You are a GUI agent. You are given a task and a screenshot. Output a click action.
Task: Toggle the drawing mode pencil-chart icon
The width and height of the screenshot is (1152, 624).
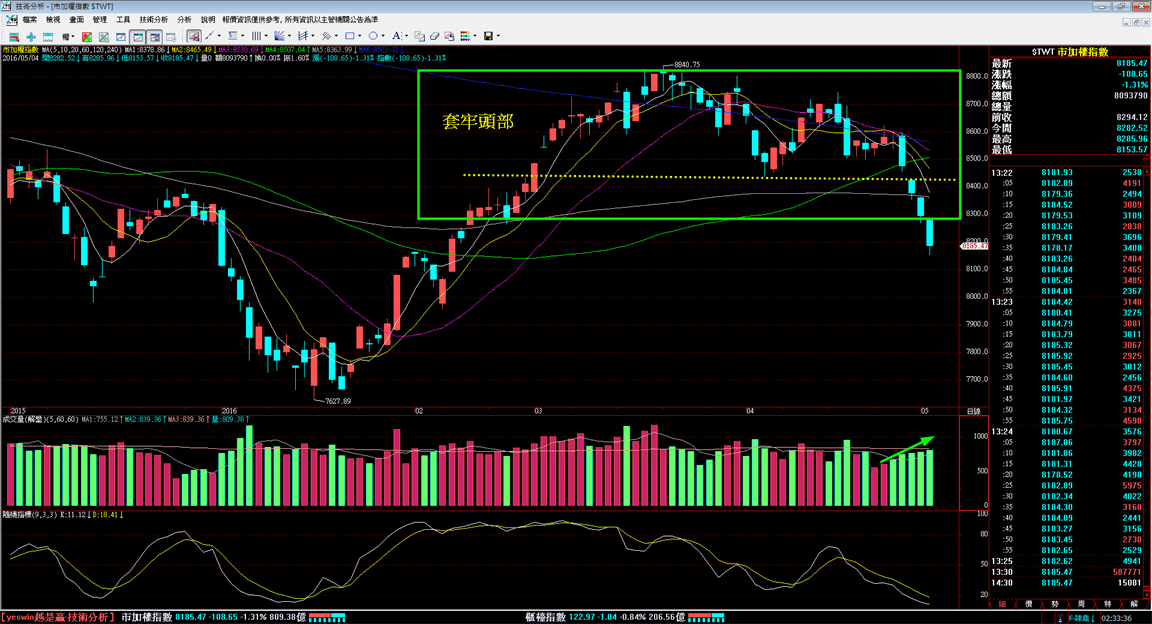coord(194,36)
